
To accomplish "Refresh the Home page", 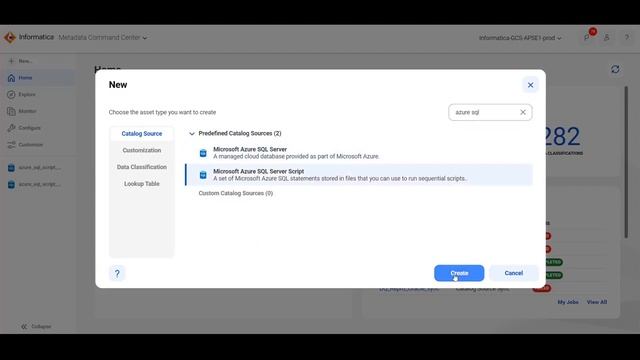I will point(615,69).
